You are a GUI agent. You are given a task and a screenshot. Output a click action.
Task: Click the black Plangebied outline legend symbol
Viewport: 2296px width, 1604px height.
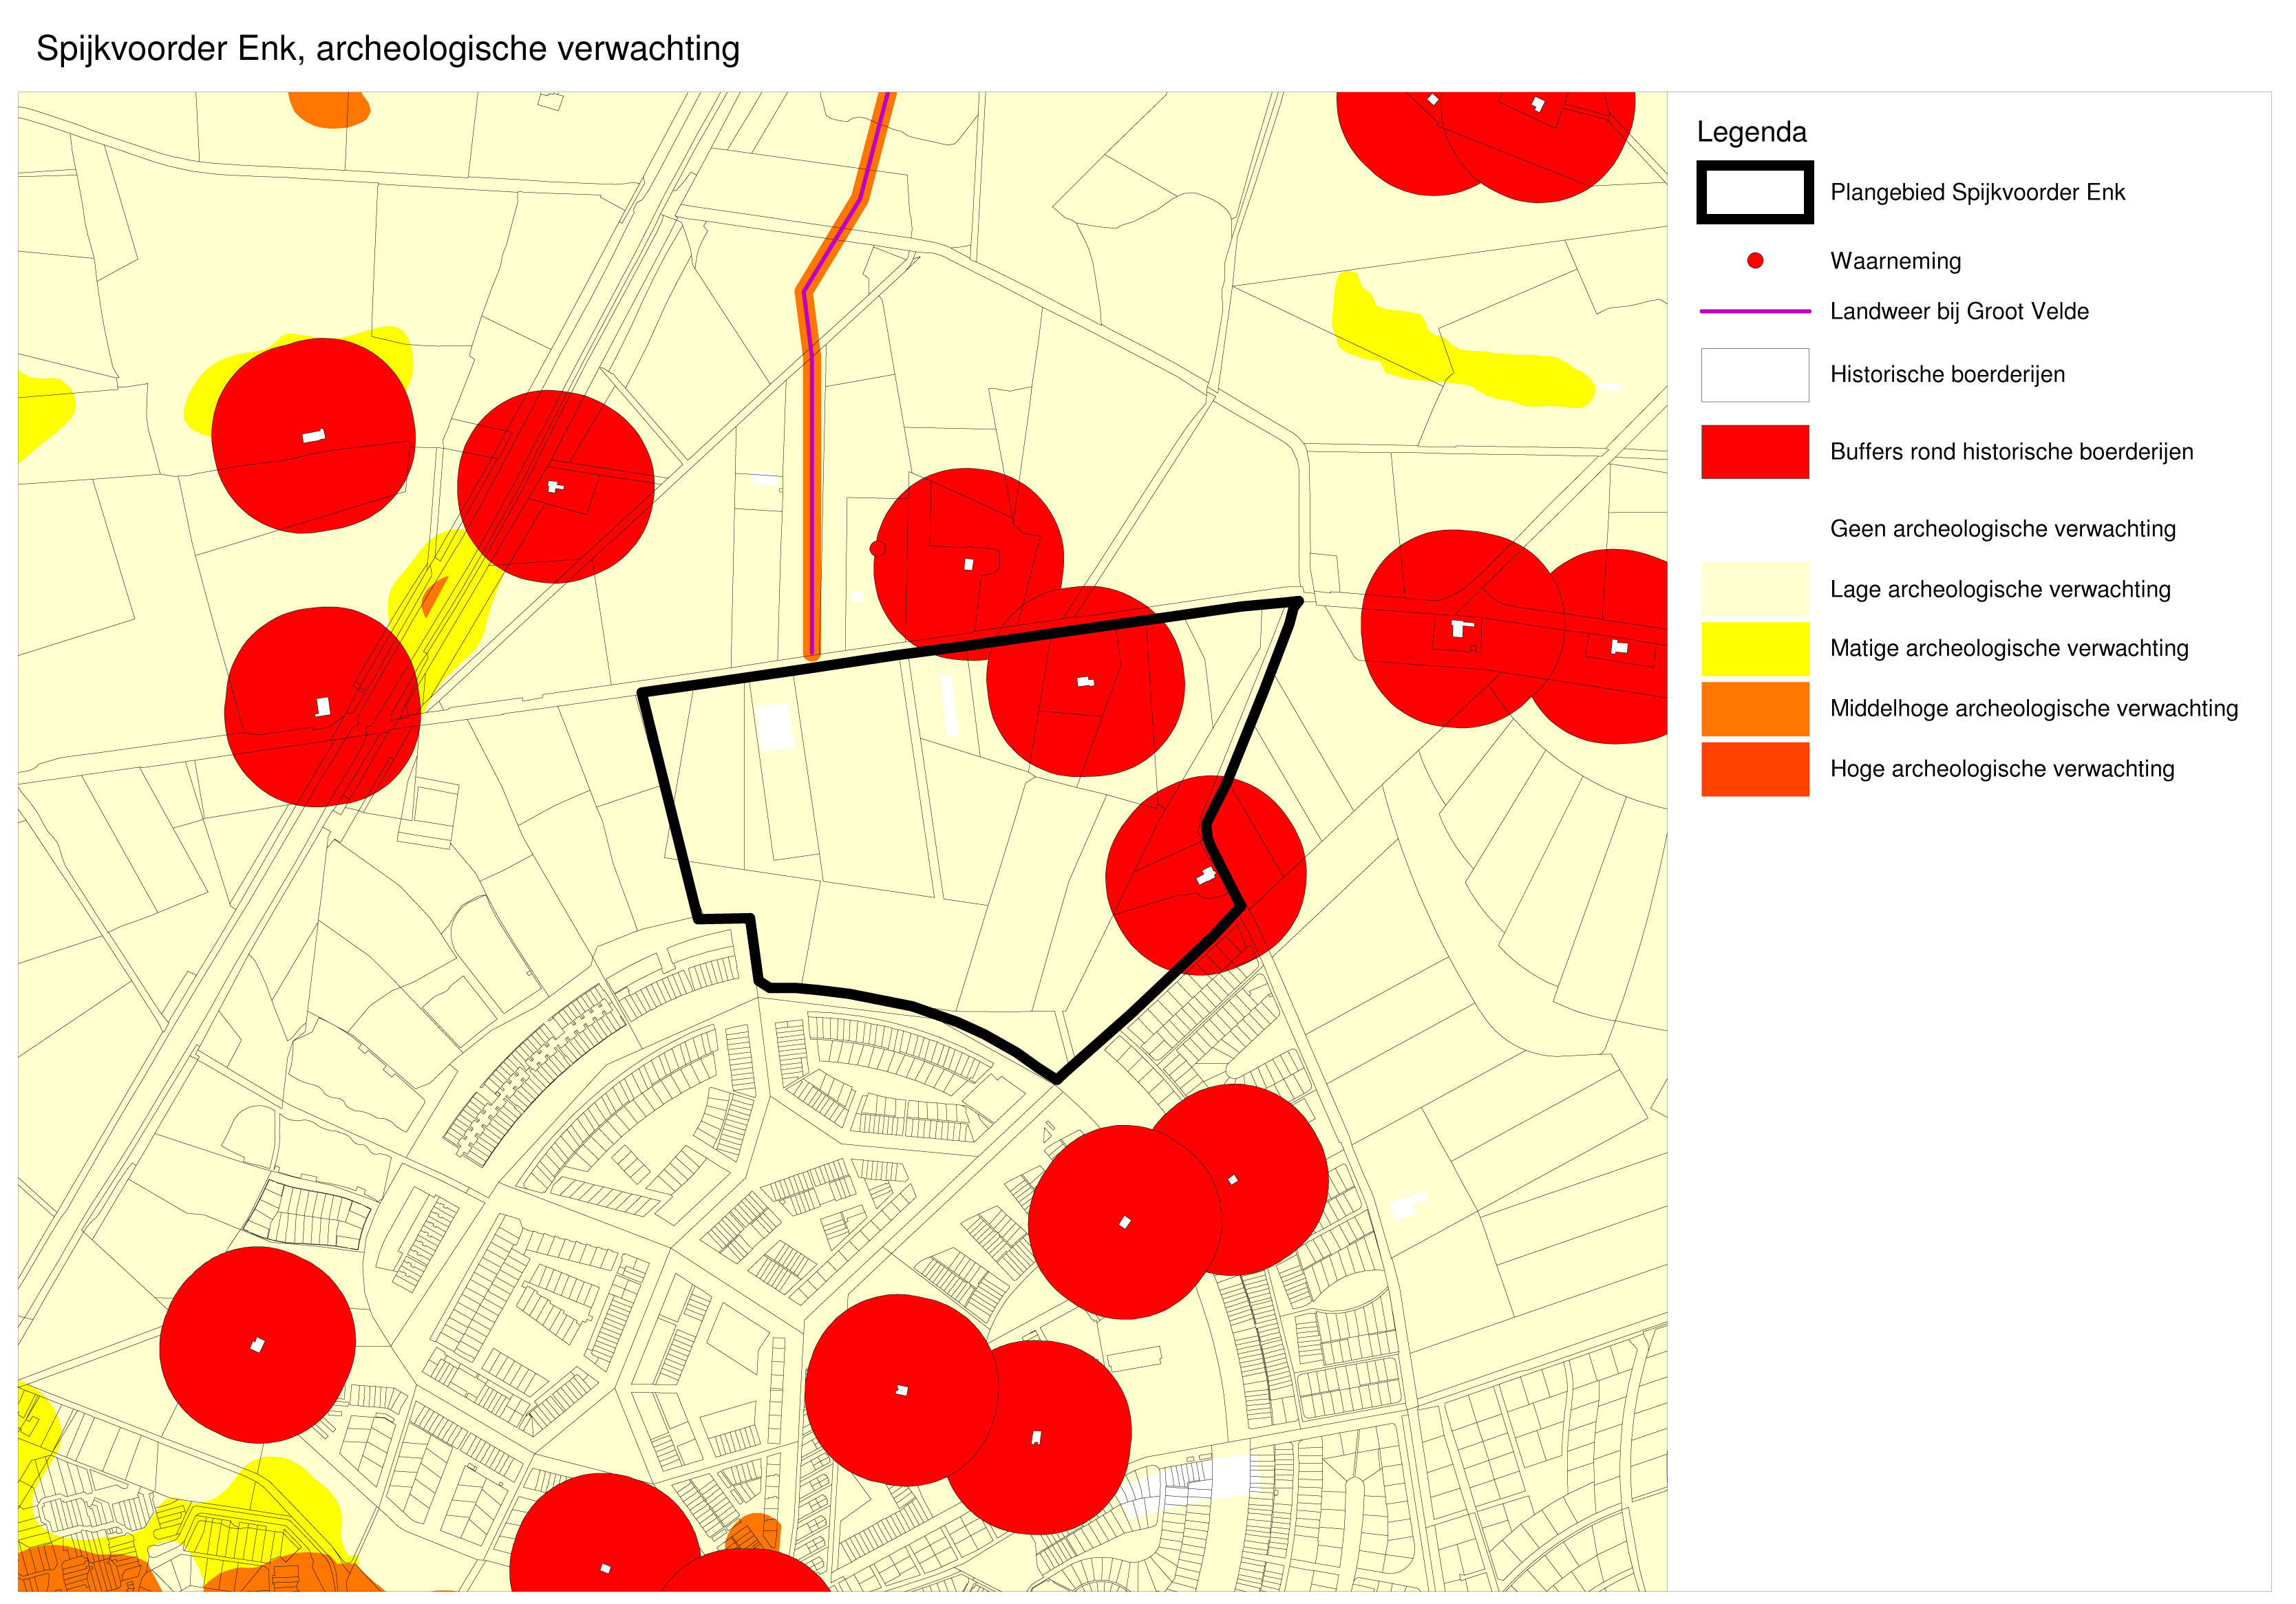(1755, 192)
